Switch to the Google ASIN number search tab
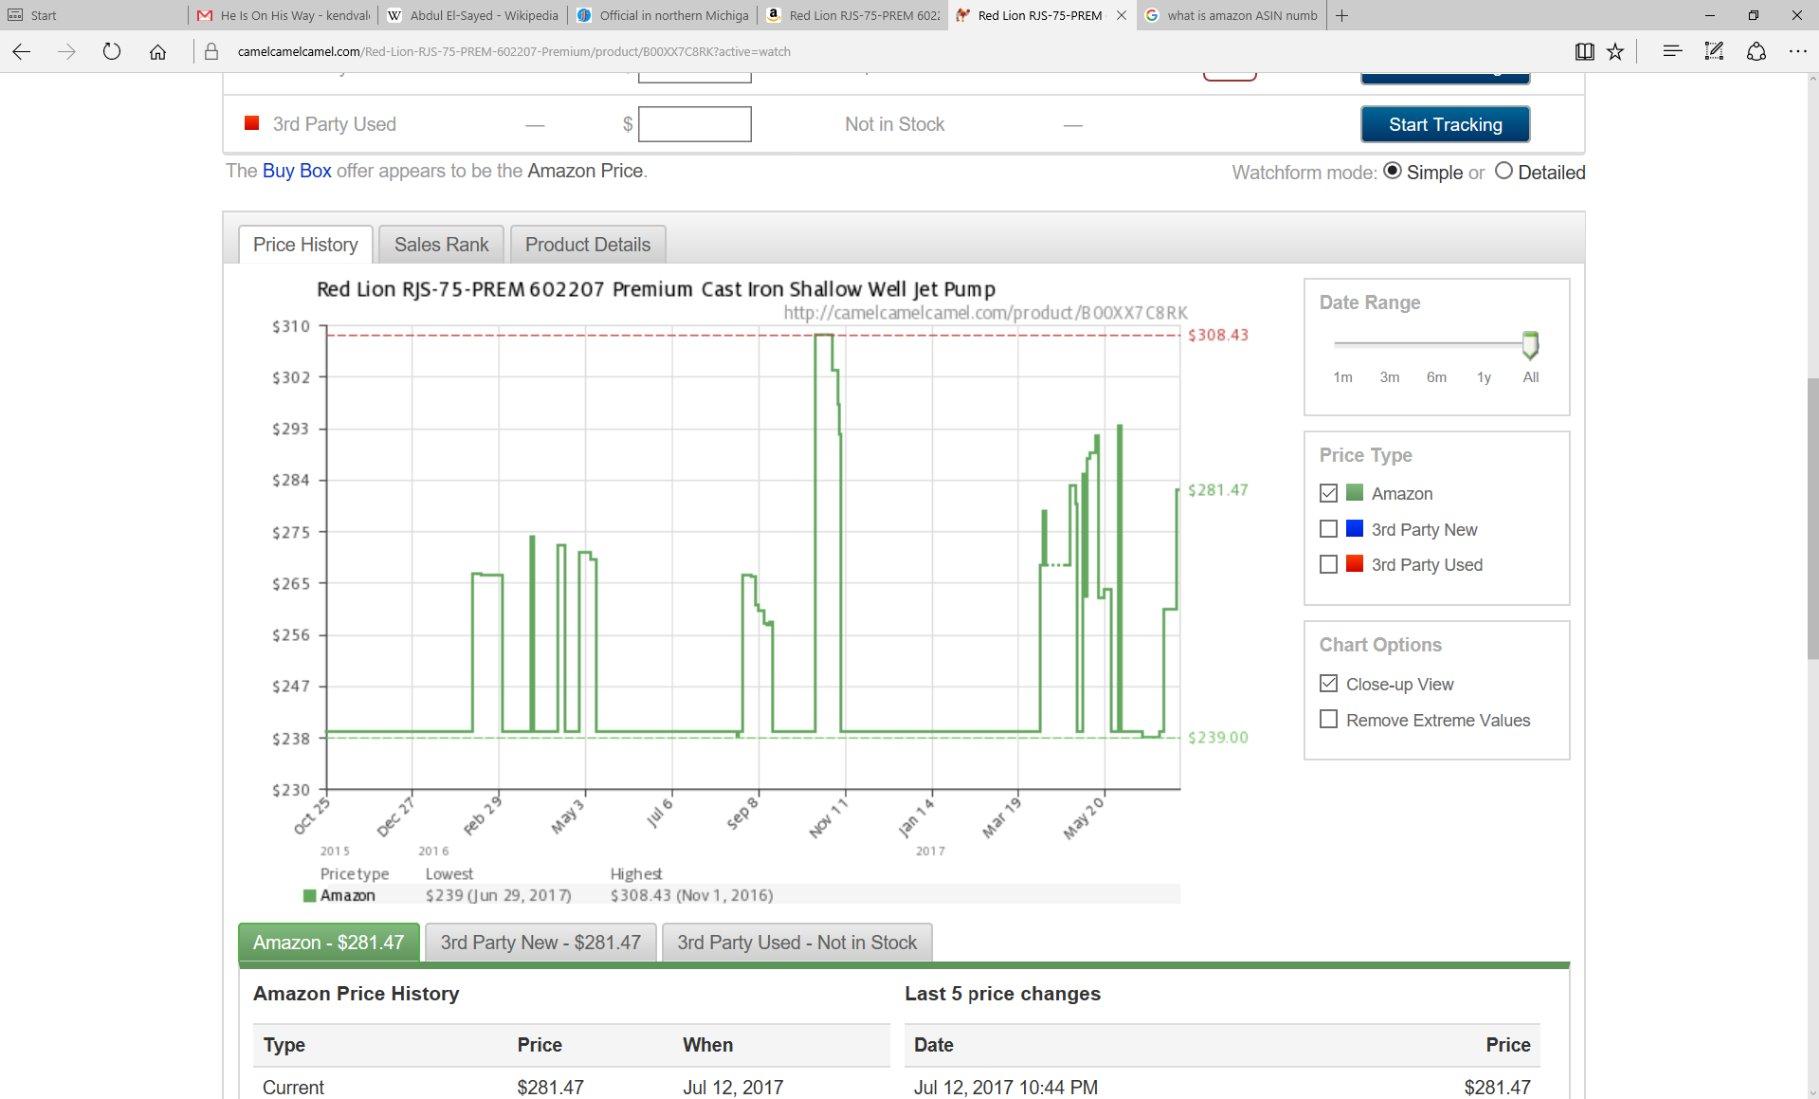This screenshot has width=1819, height=1099. (x=1231, y=16)
